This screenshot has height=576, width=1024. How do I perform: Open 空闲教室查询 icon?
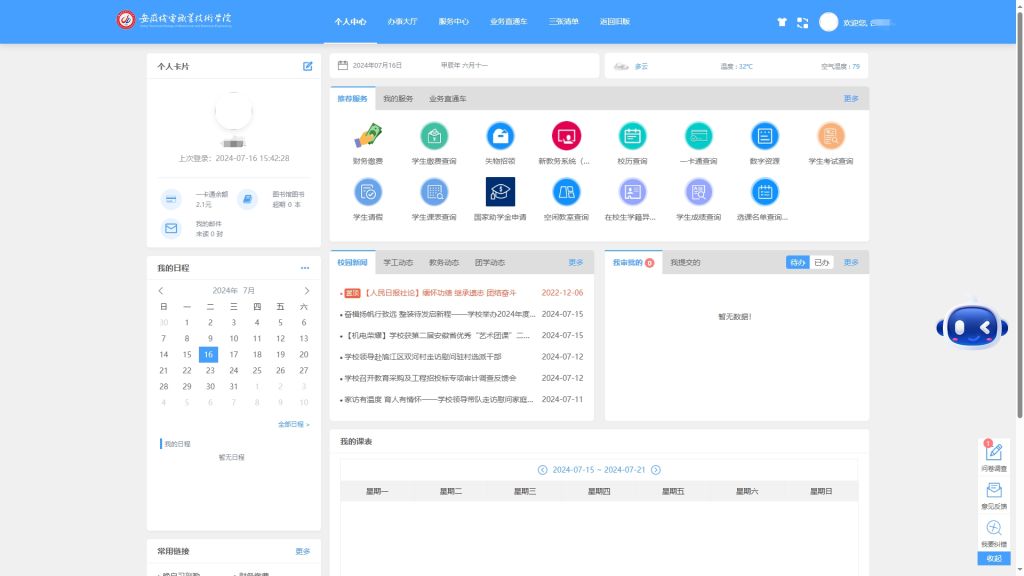click(x=566, y=192)
